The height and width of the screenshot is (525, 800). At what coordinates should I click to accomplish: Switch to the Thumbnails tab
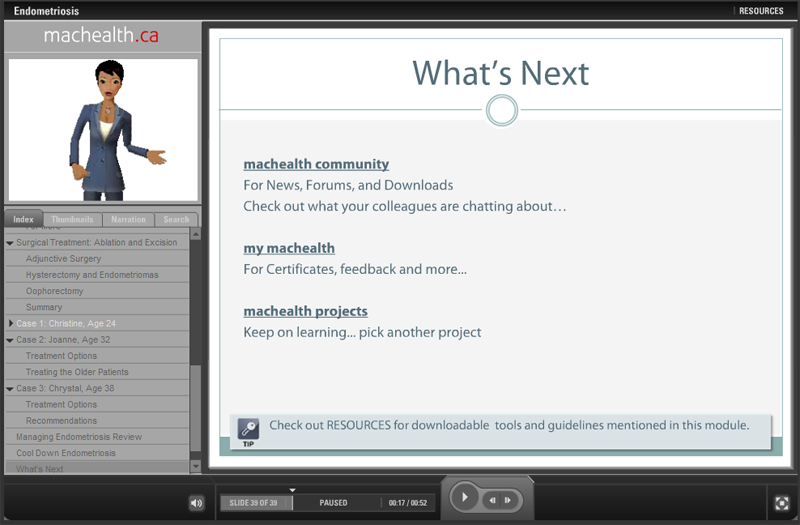click(72, 219)
